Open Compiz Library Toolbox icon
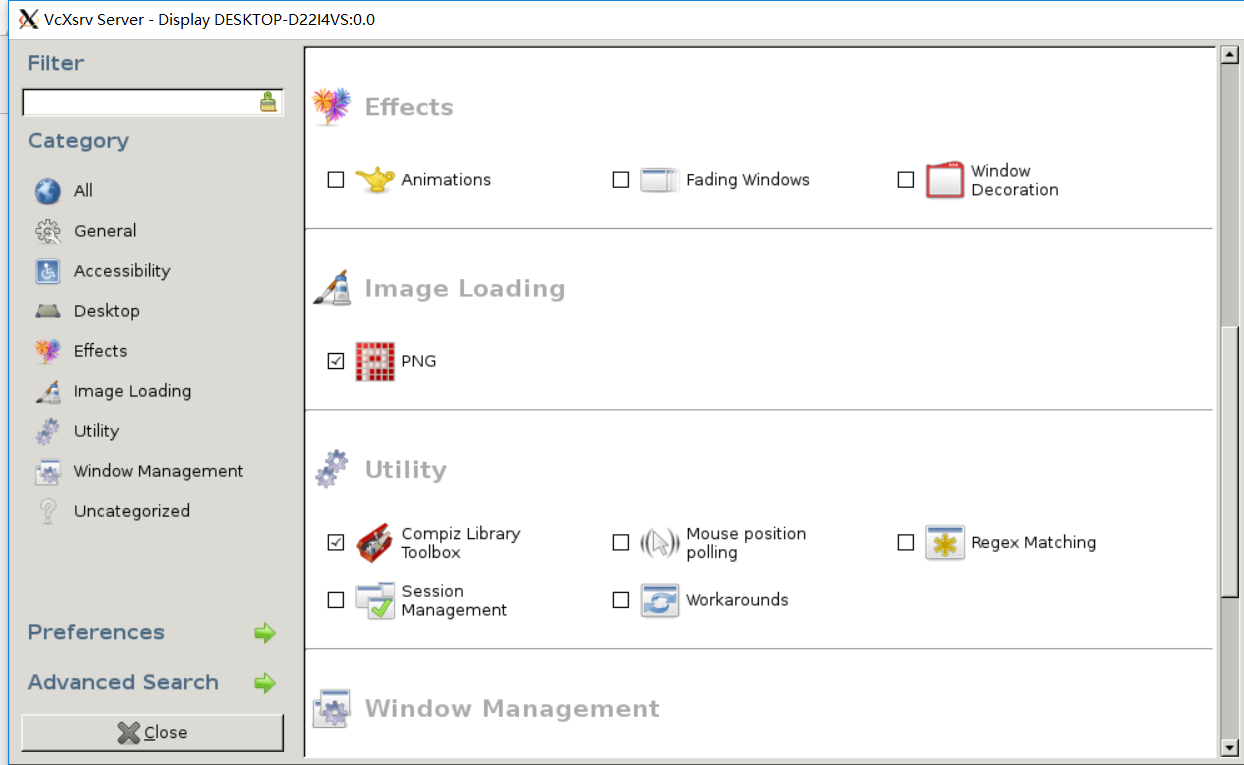The image size is (1244, 765). (375, 543)
